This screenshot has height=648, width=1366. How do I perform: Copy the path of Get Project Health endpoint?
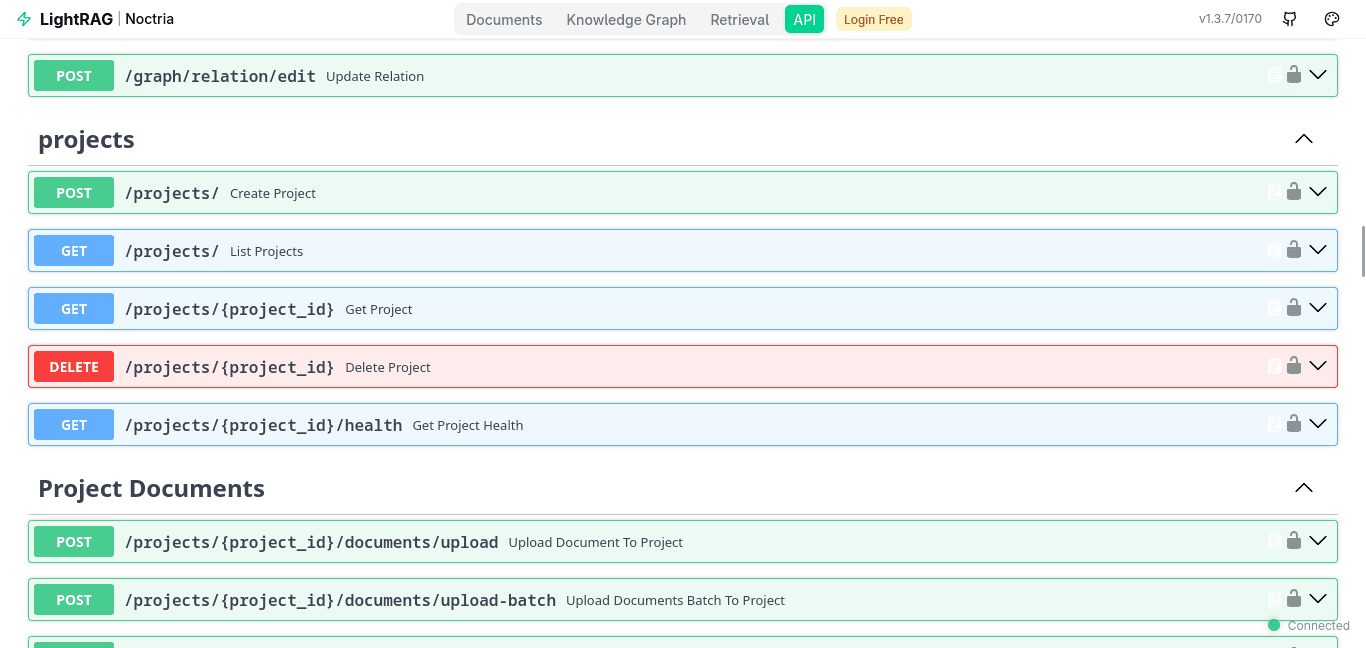[x=1275, y=425]
